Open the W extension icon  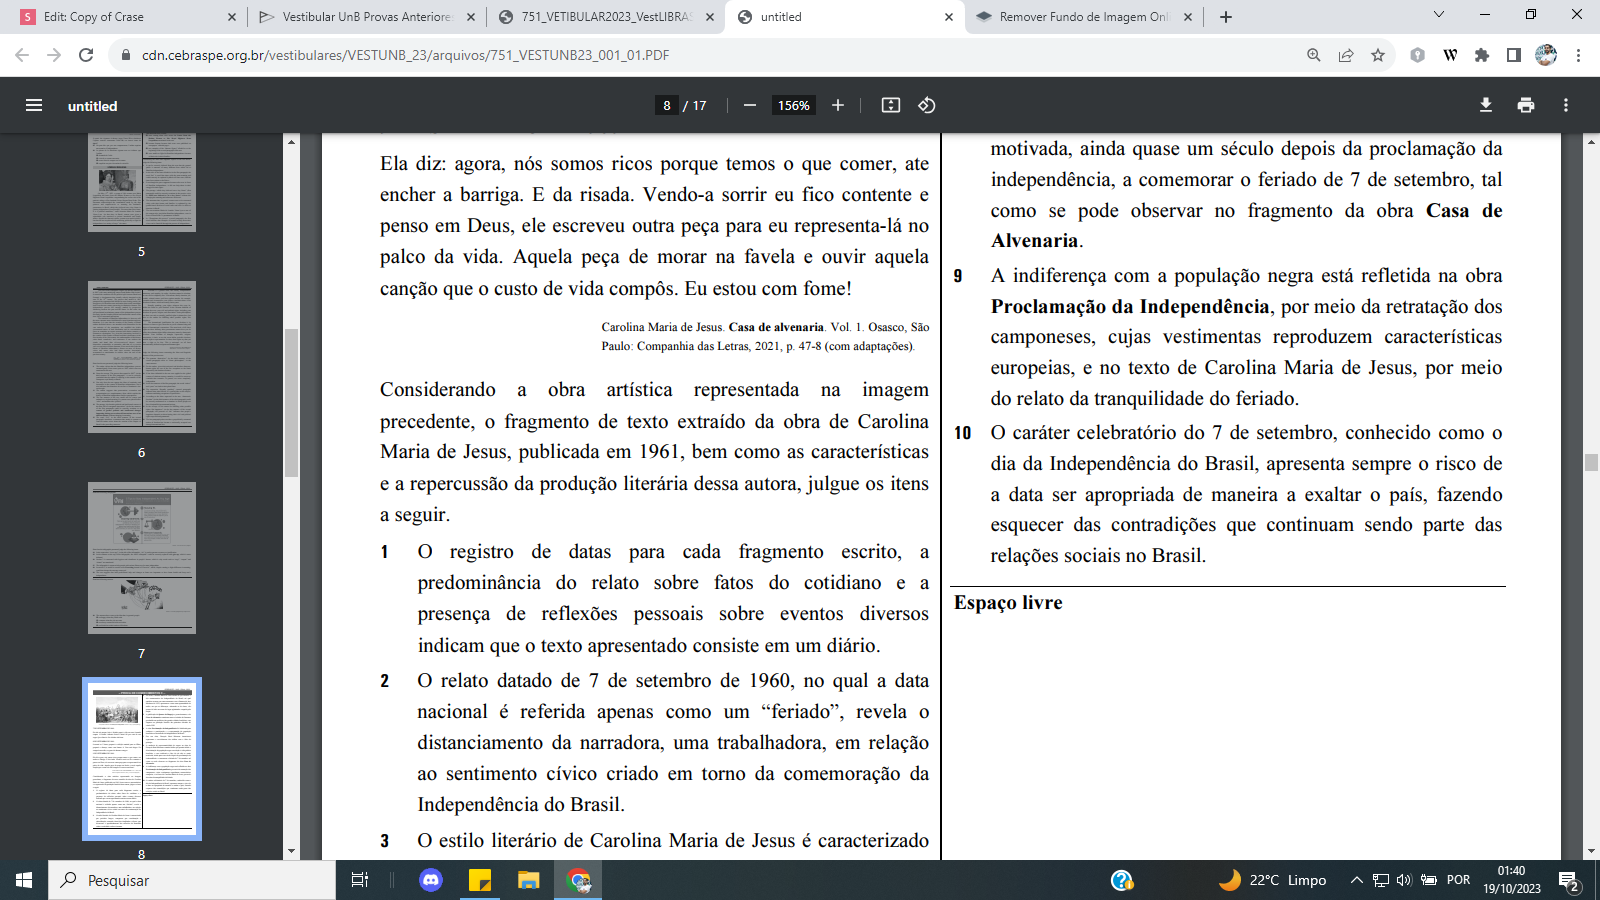(1450, 55)
